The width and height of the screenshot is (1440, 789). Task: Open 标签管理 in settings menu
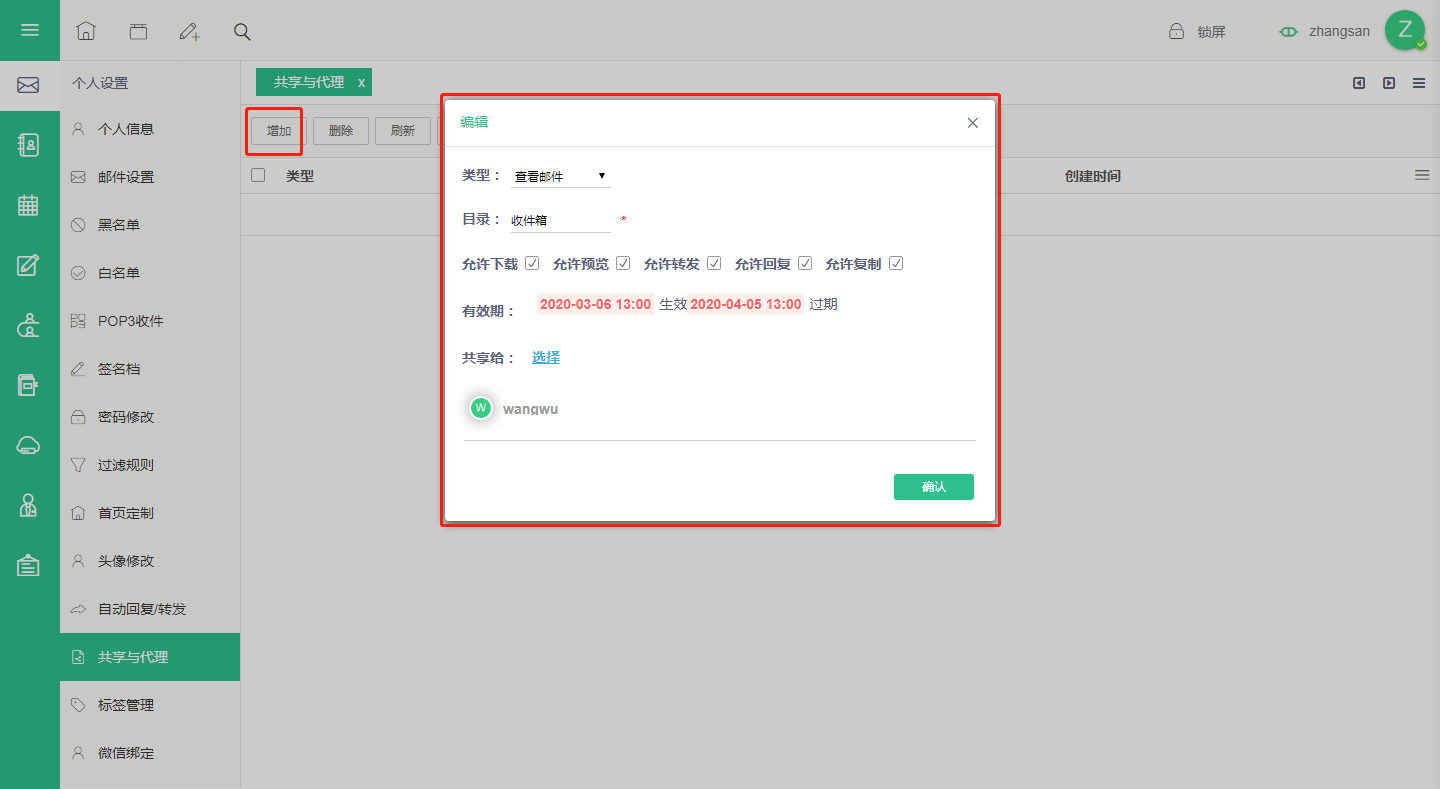point(150,705)
